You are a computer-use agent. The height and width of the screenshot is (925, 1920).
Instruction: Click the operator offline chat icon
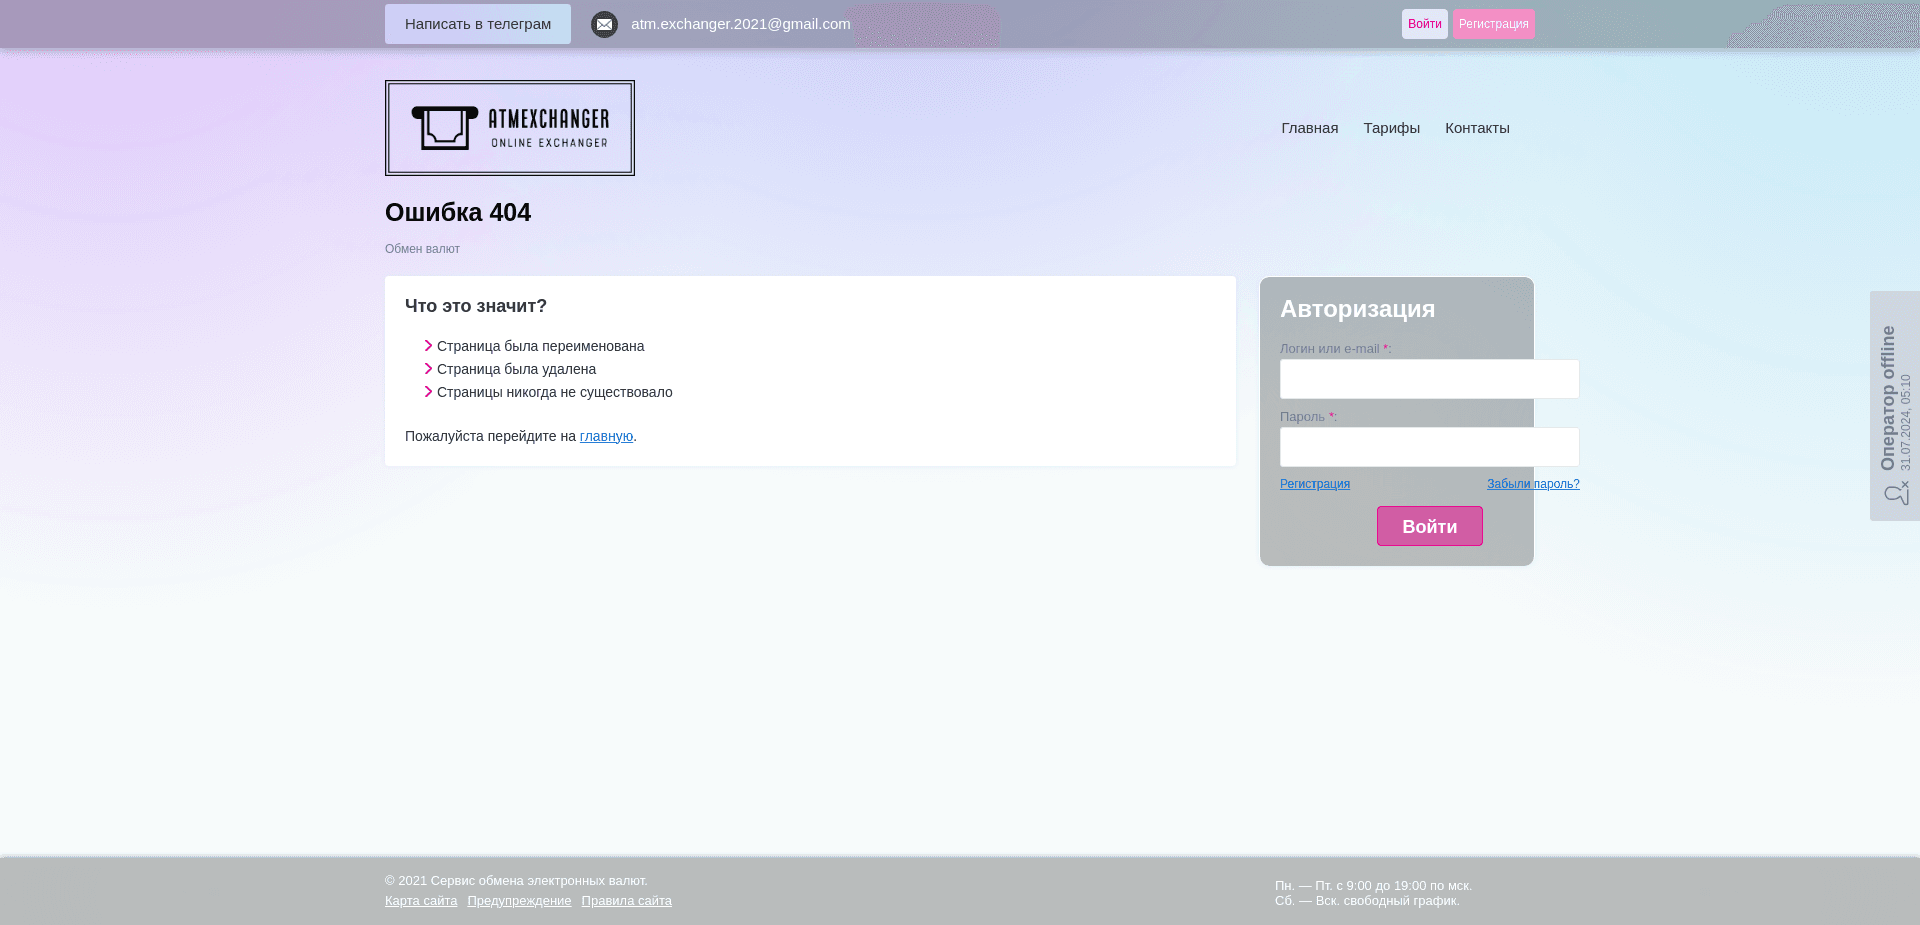1895,492
